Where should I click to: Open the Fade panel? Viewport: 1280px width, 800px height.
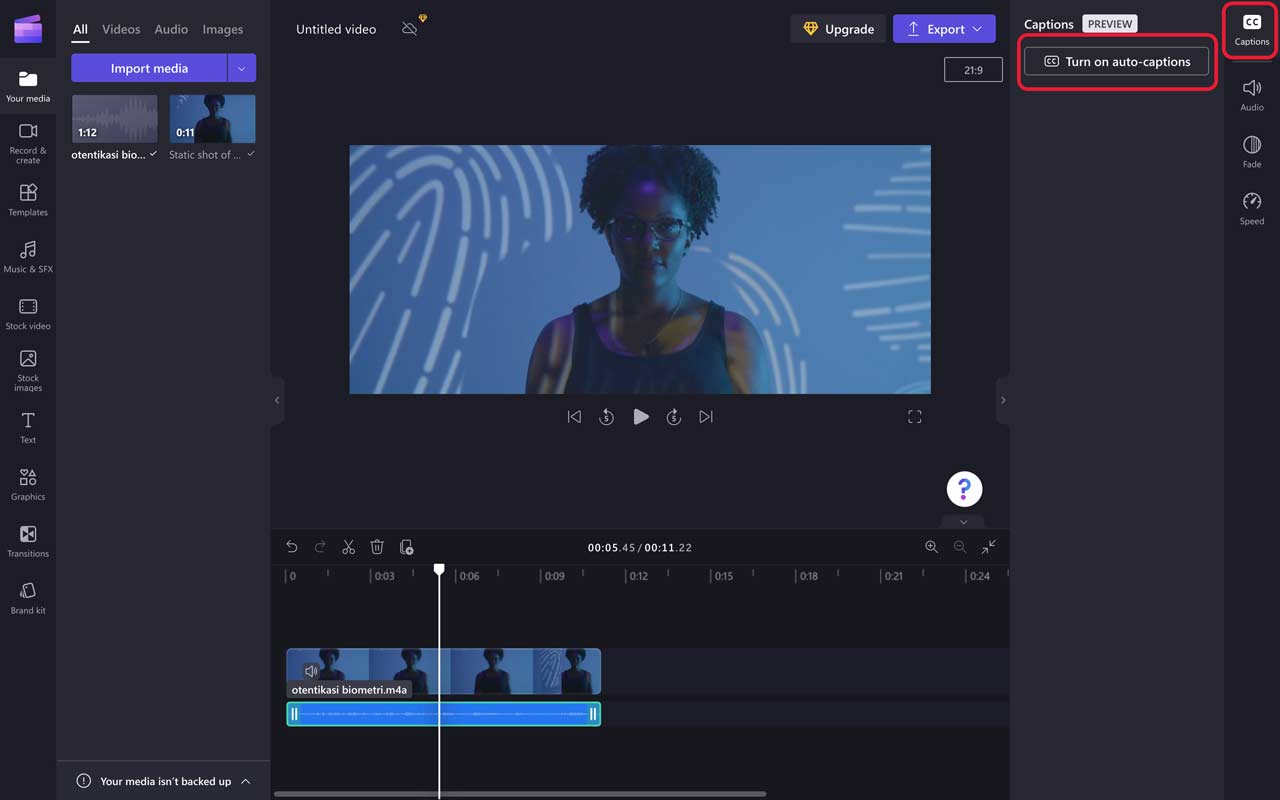click(1251, 152)
